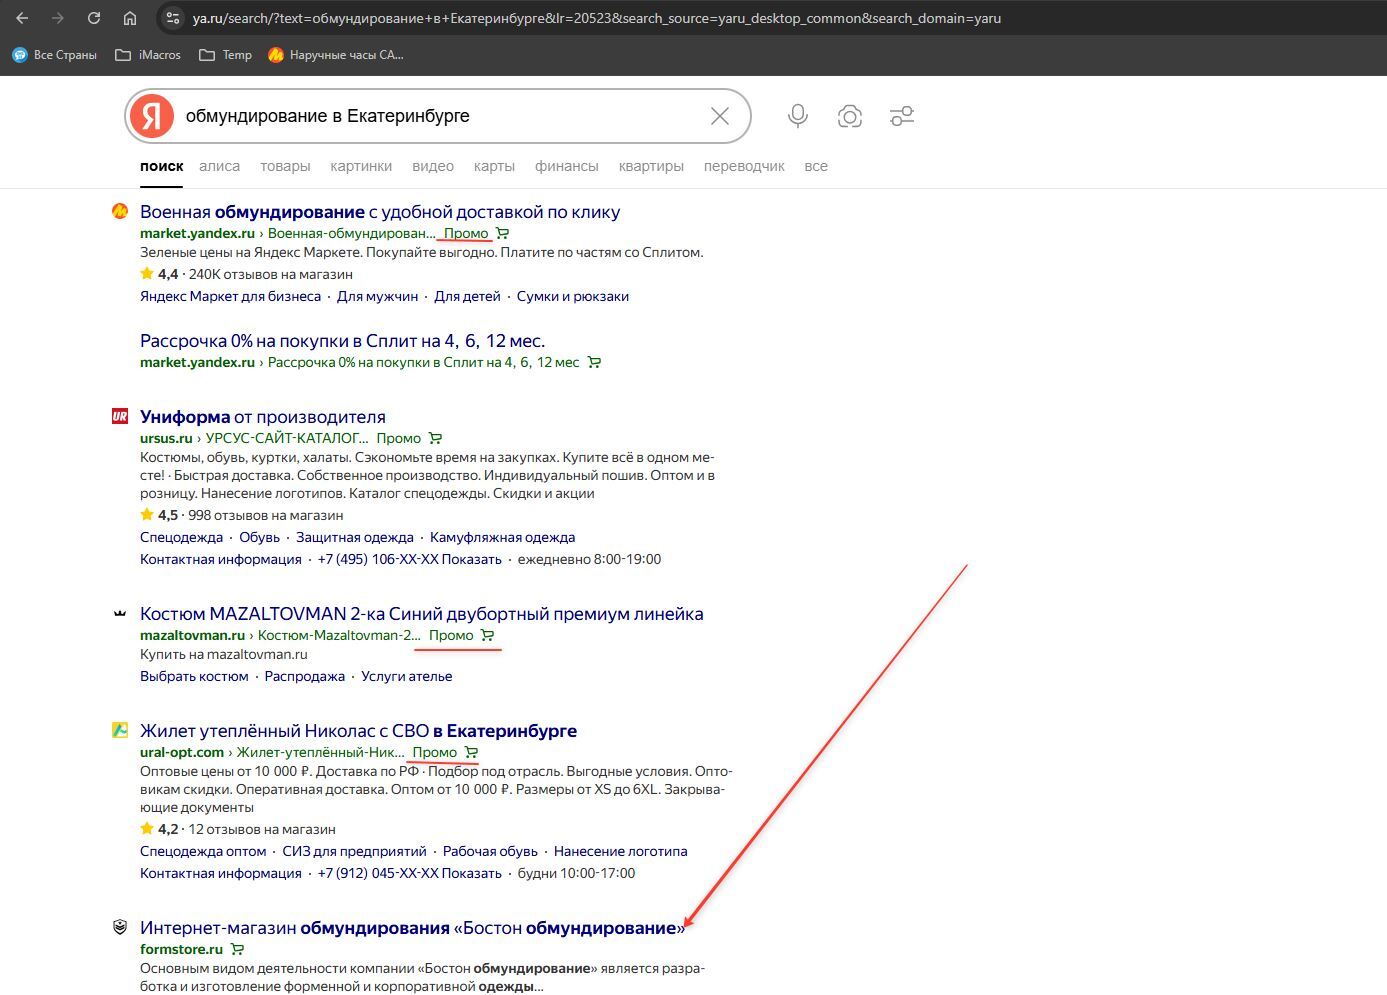Viewport: 1387px width, 995px height.
Task: Switch to the финансы tab
Action: (x=566, y=166)
